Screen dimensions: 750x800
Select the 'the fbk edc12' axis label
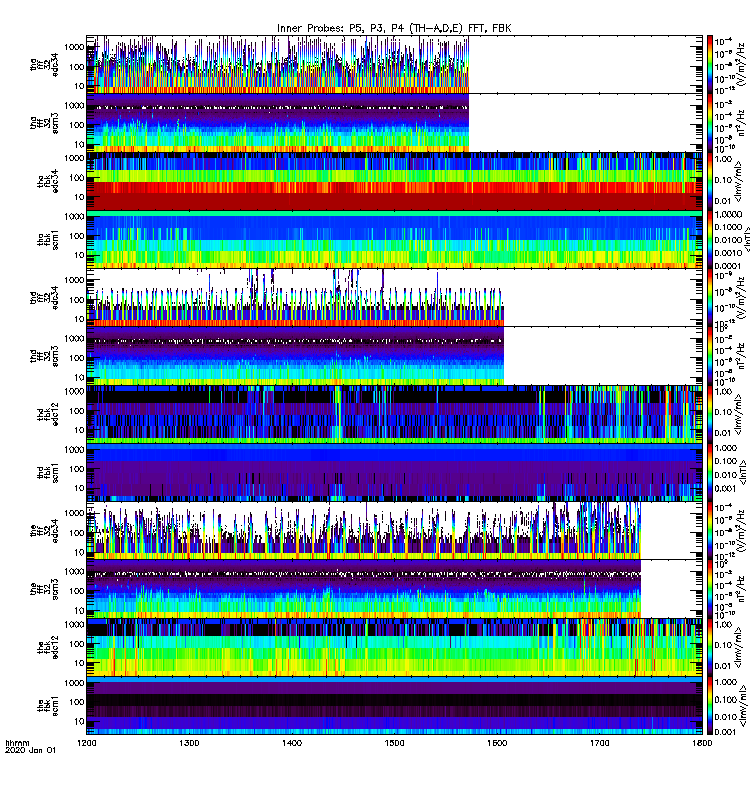click(x=48, y=647)
